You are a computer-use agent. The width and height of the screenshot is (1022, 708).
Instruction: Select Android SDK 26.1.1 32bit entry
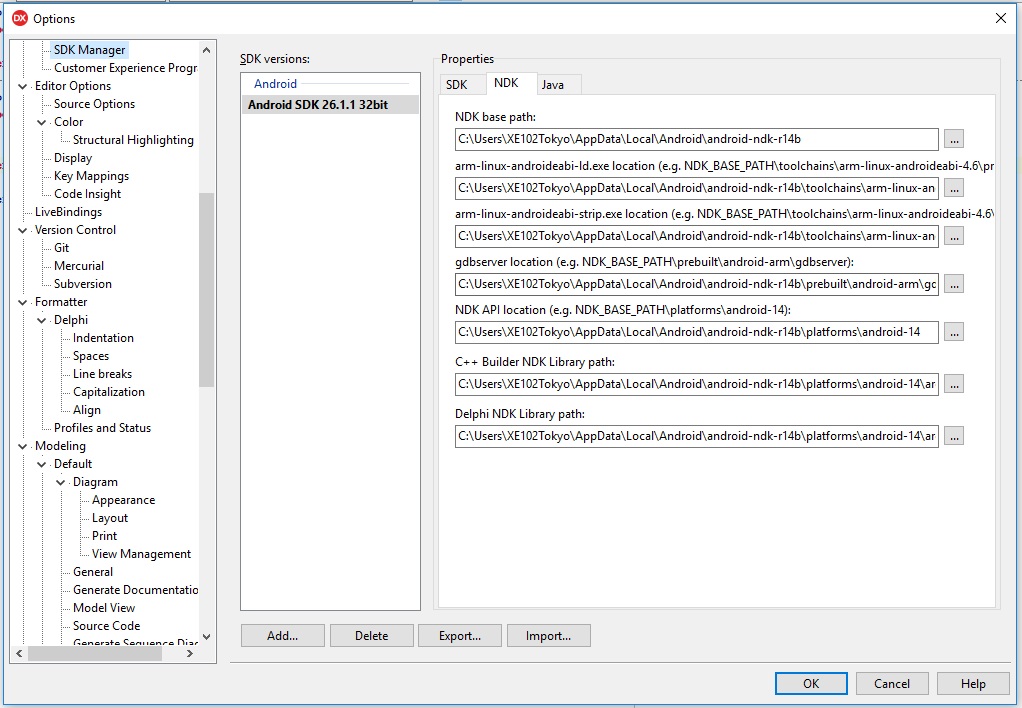[317, 104]
